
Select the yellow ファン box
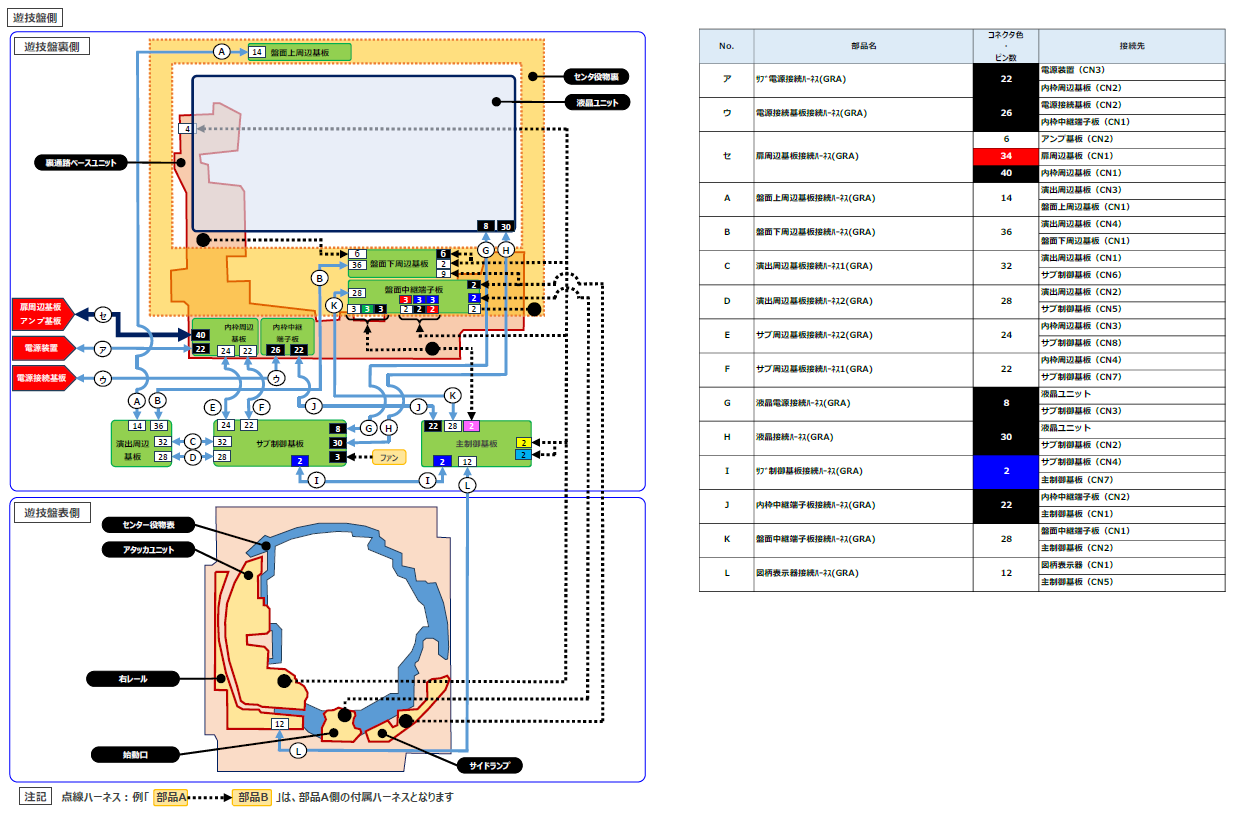pos(389,457)
